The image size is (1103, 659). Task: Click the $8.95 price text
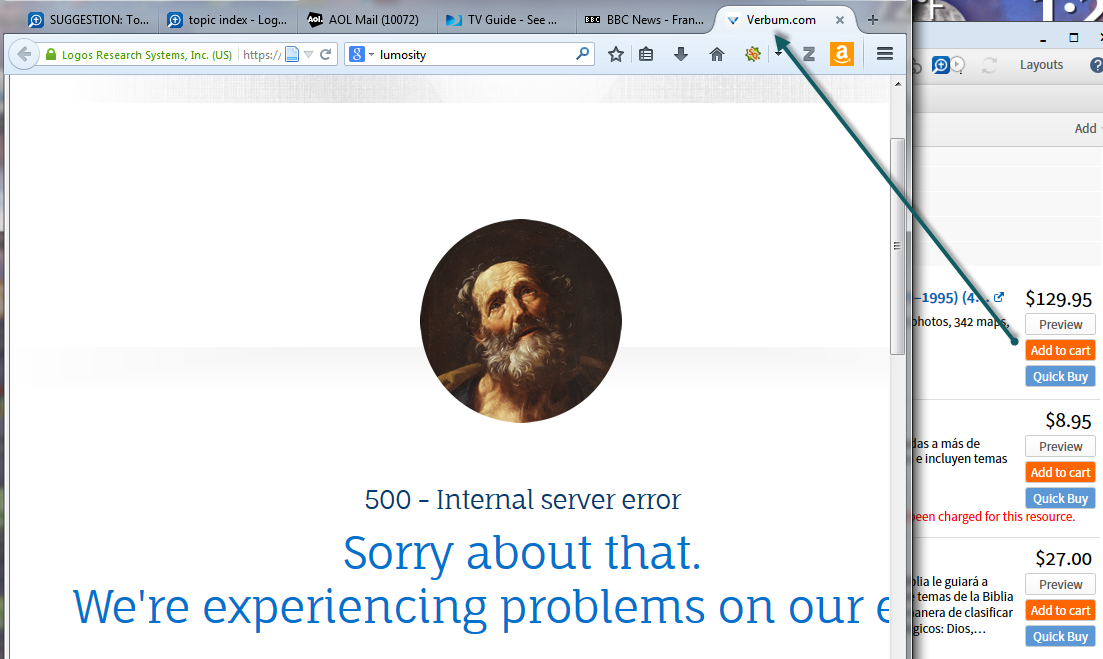tap(1068, 421)
